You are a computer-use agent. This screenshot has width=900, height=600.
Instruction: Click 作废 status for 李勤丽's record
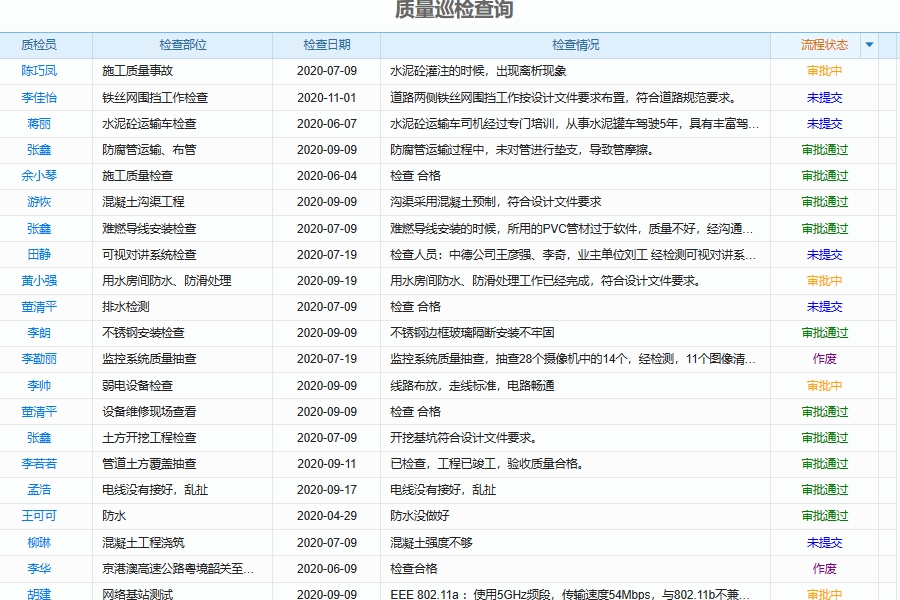[824, 359]
